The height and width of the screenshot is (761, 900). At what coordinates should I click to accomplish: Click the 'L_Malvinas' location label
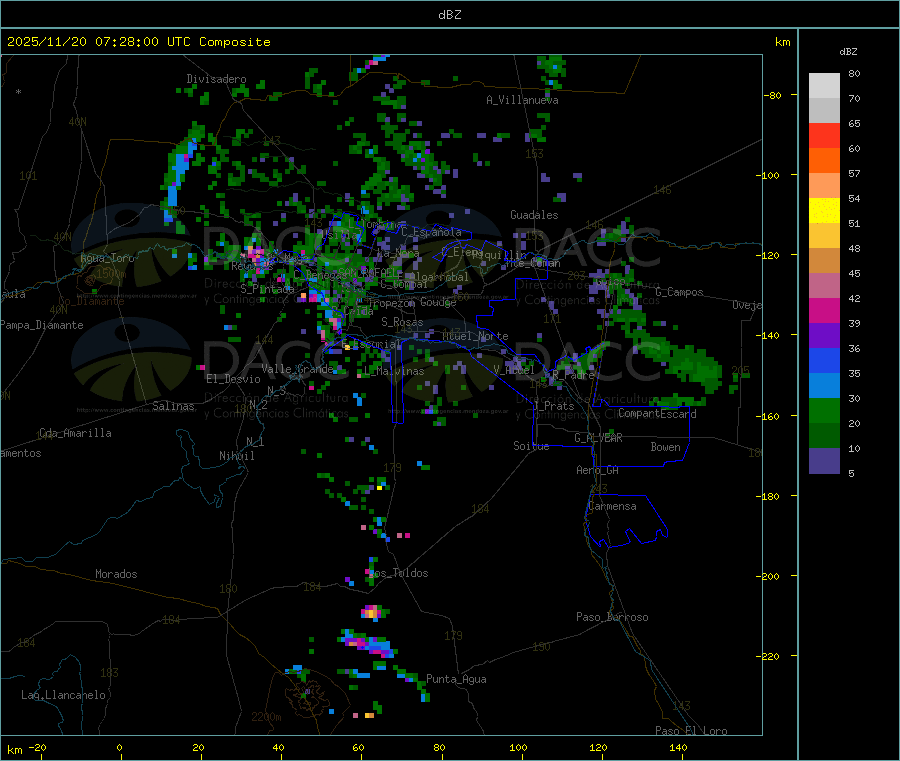[x=394, y=371]
